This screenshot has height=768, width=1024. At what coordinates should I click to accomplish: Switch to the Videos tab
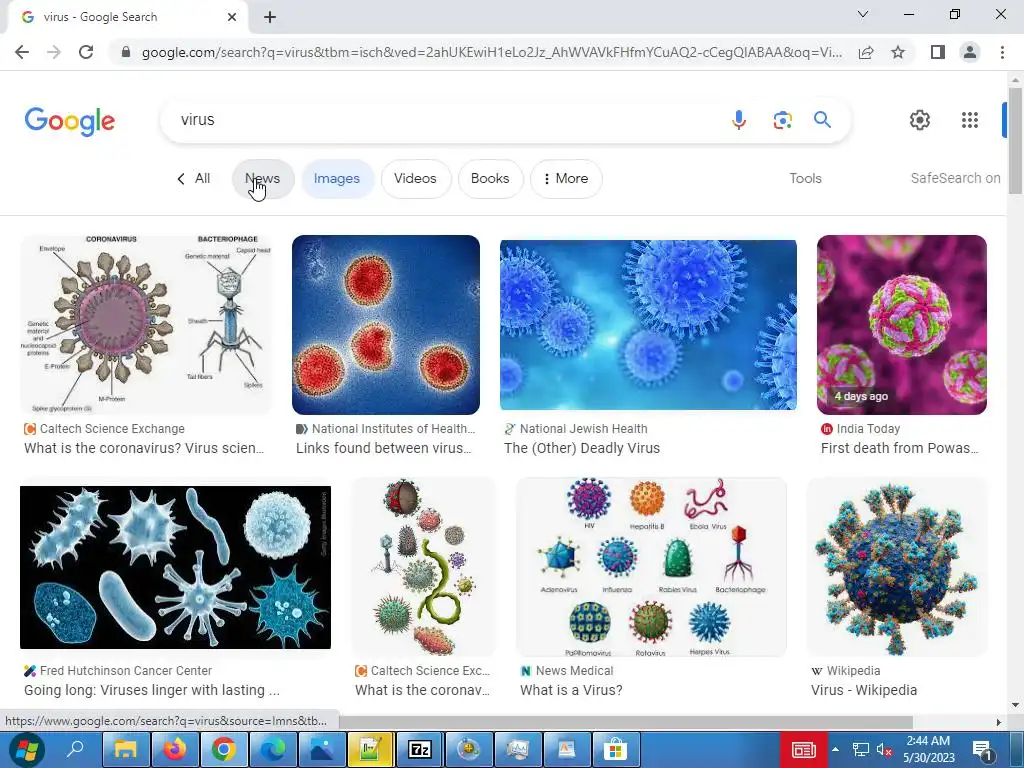point(415,178)
